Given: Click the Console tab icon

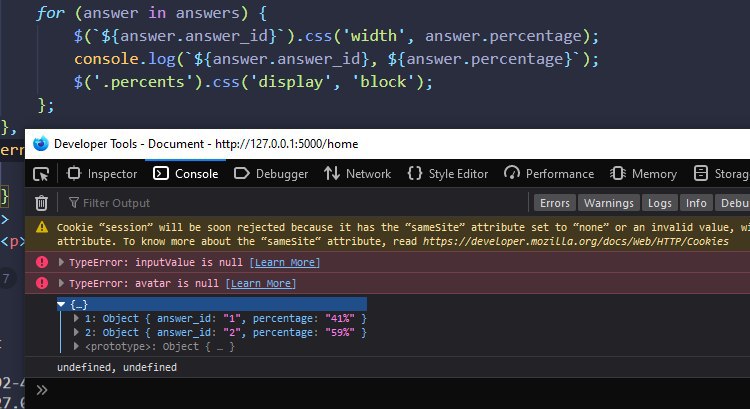Looking at the screenshot, I should pos(161,173).
